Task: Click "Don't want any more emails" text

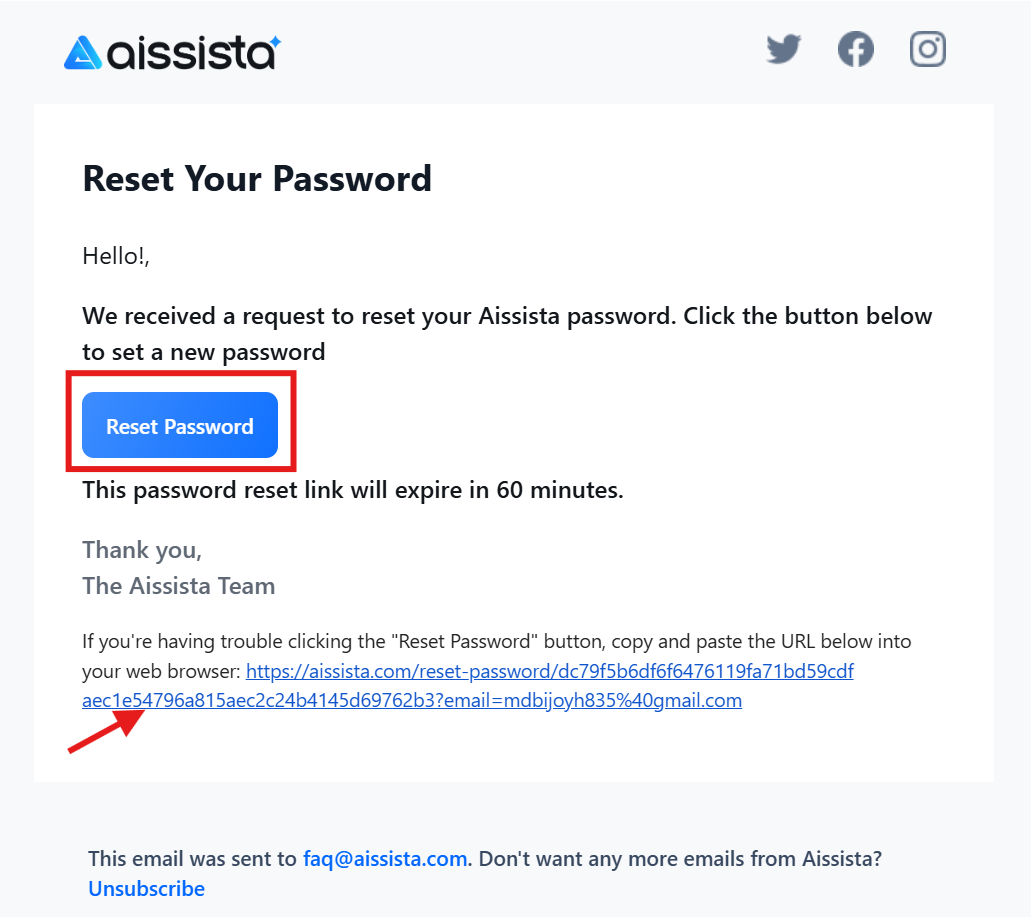Action: pos(680,858)
